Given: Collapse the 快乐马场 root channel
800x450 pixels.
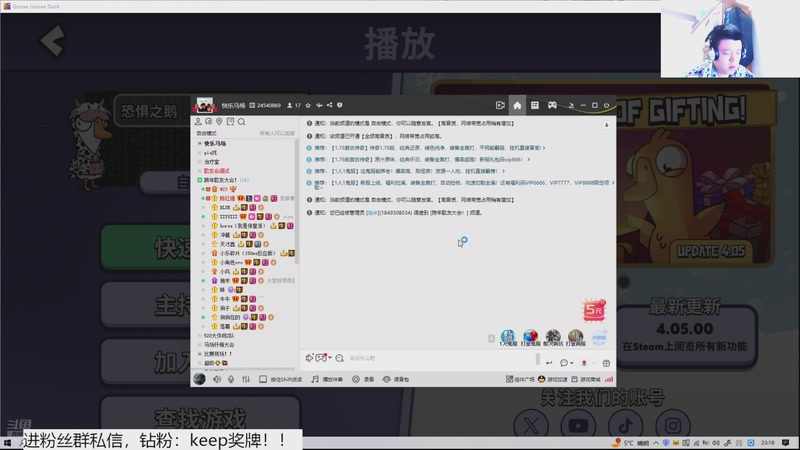Looking at the screenshot, I should pyautogui.click(x=199, y=143).
